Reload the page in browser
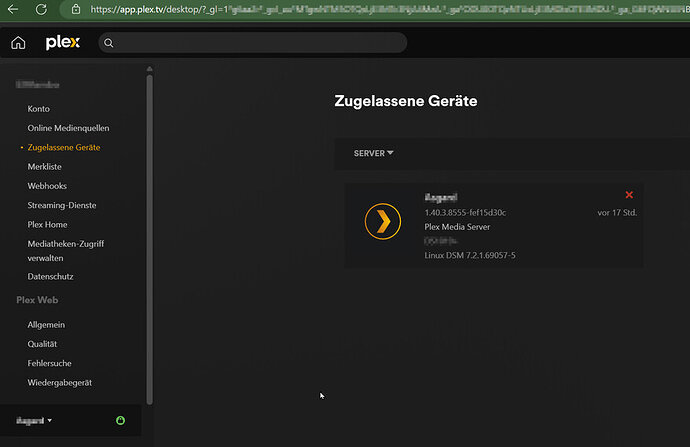 [41, 9]
